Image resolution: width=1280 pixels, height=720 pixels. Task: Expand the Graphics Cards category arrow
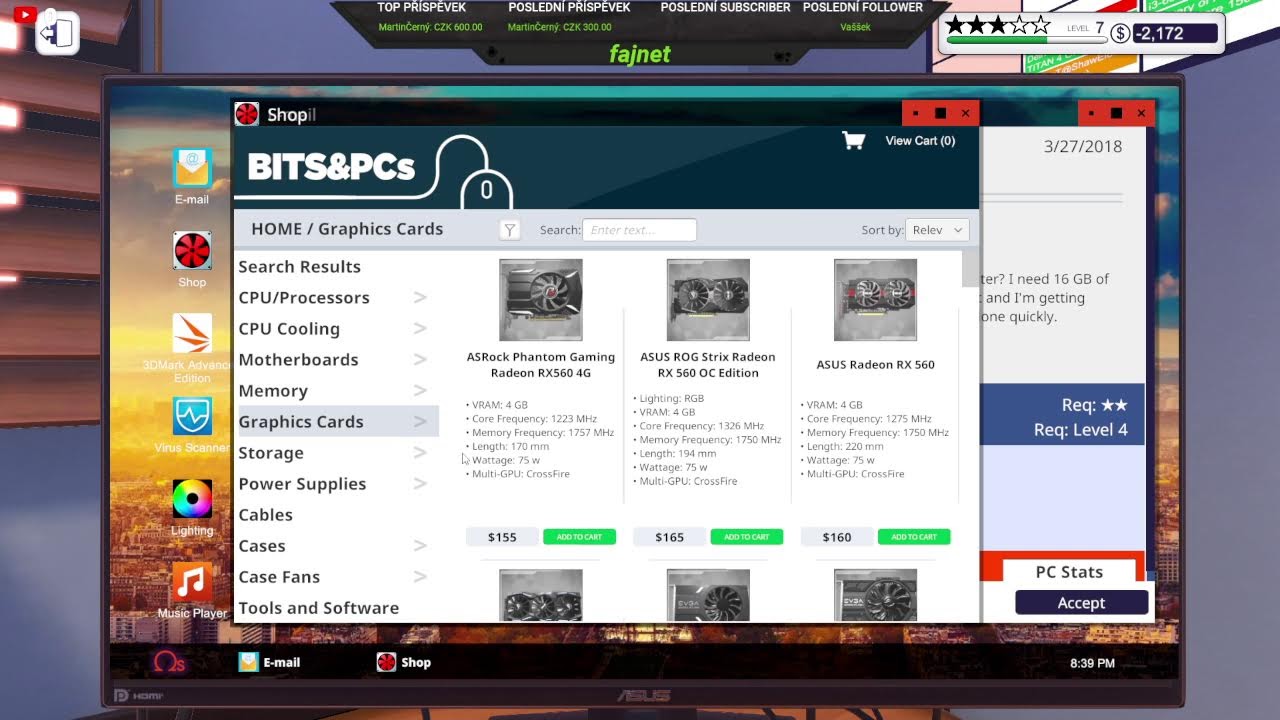(x=421, y=422)
